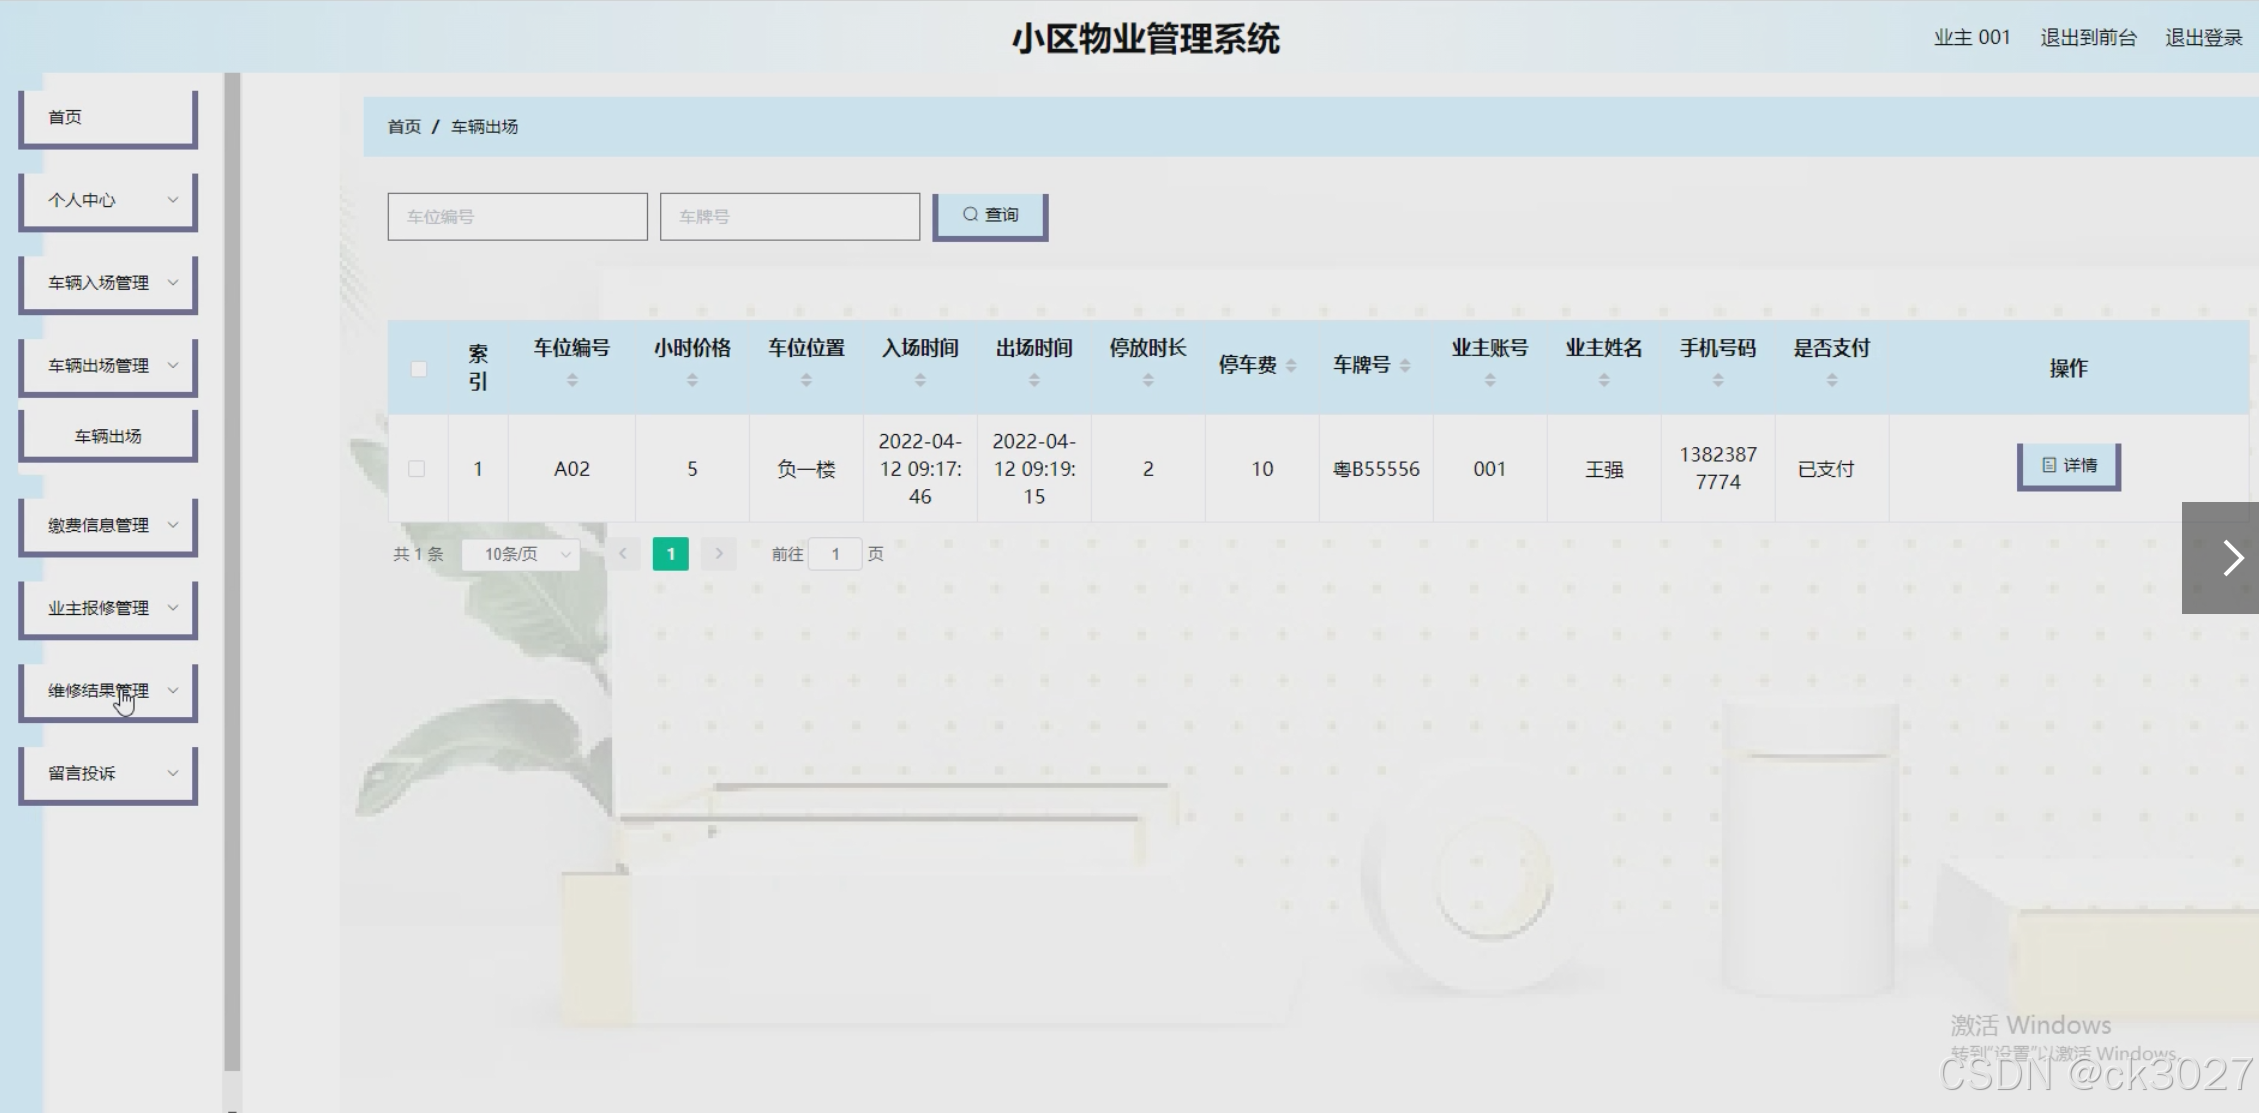2259x1113 pixels.
Task: Click 退出到前台 link in header
Action: click(x=2088, y=38)
